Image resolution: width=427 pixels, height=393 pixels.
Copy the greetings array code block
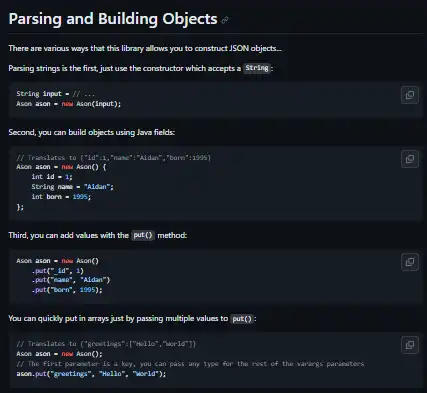point(410,345)
